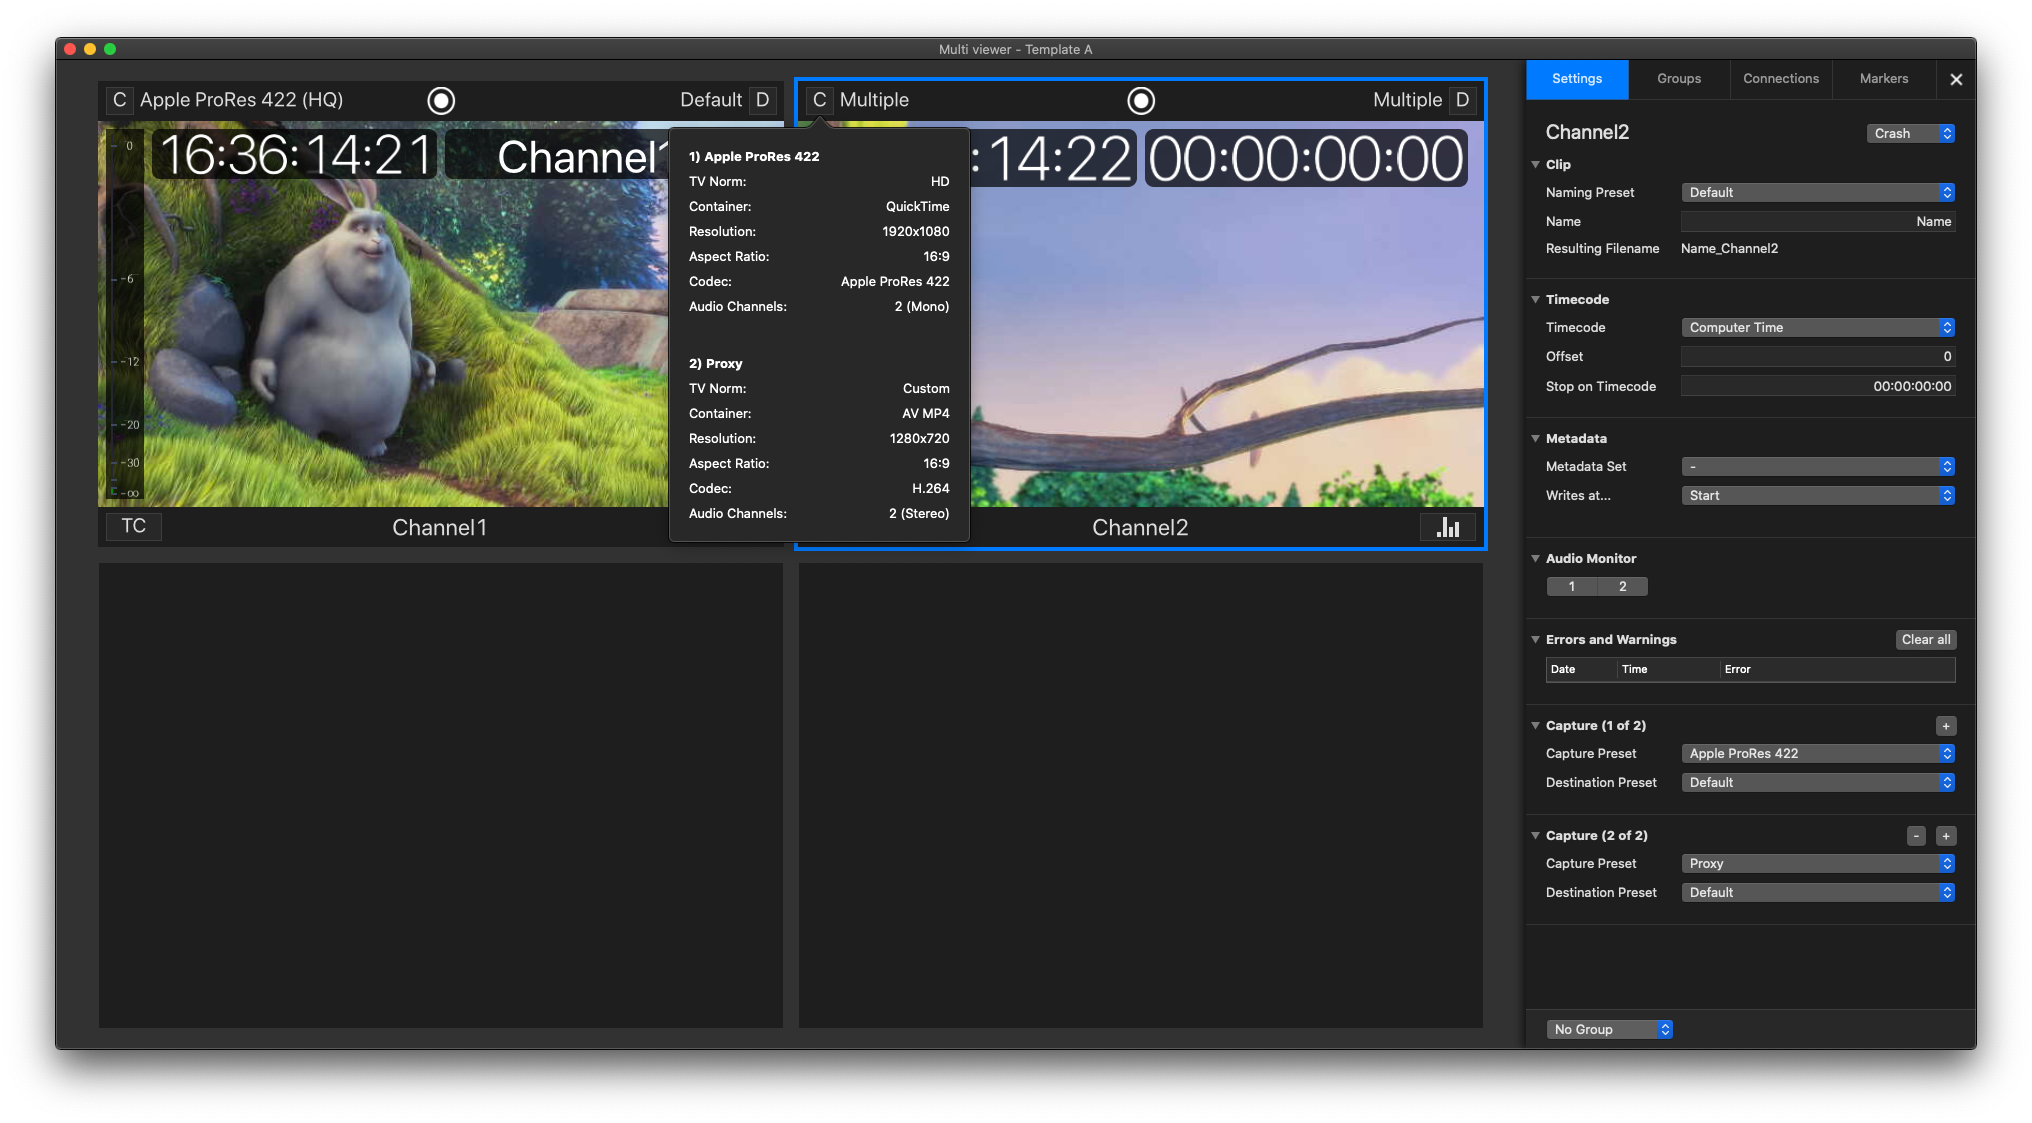
Task: Click the C capture icon of Channel2
Action: (x=819, y=100)
